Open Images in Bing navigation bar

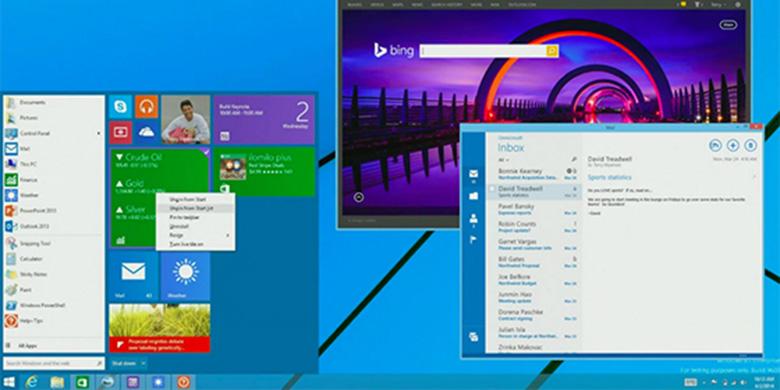pos(355,4)
